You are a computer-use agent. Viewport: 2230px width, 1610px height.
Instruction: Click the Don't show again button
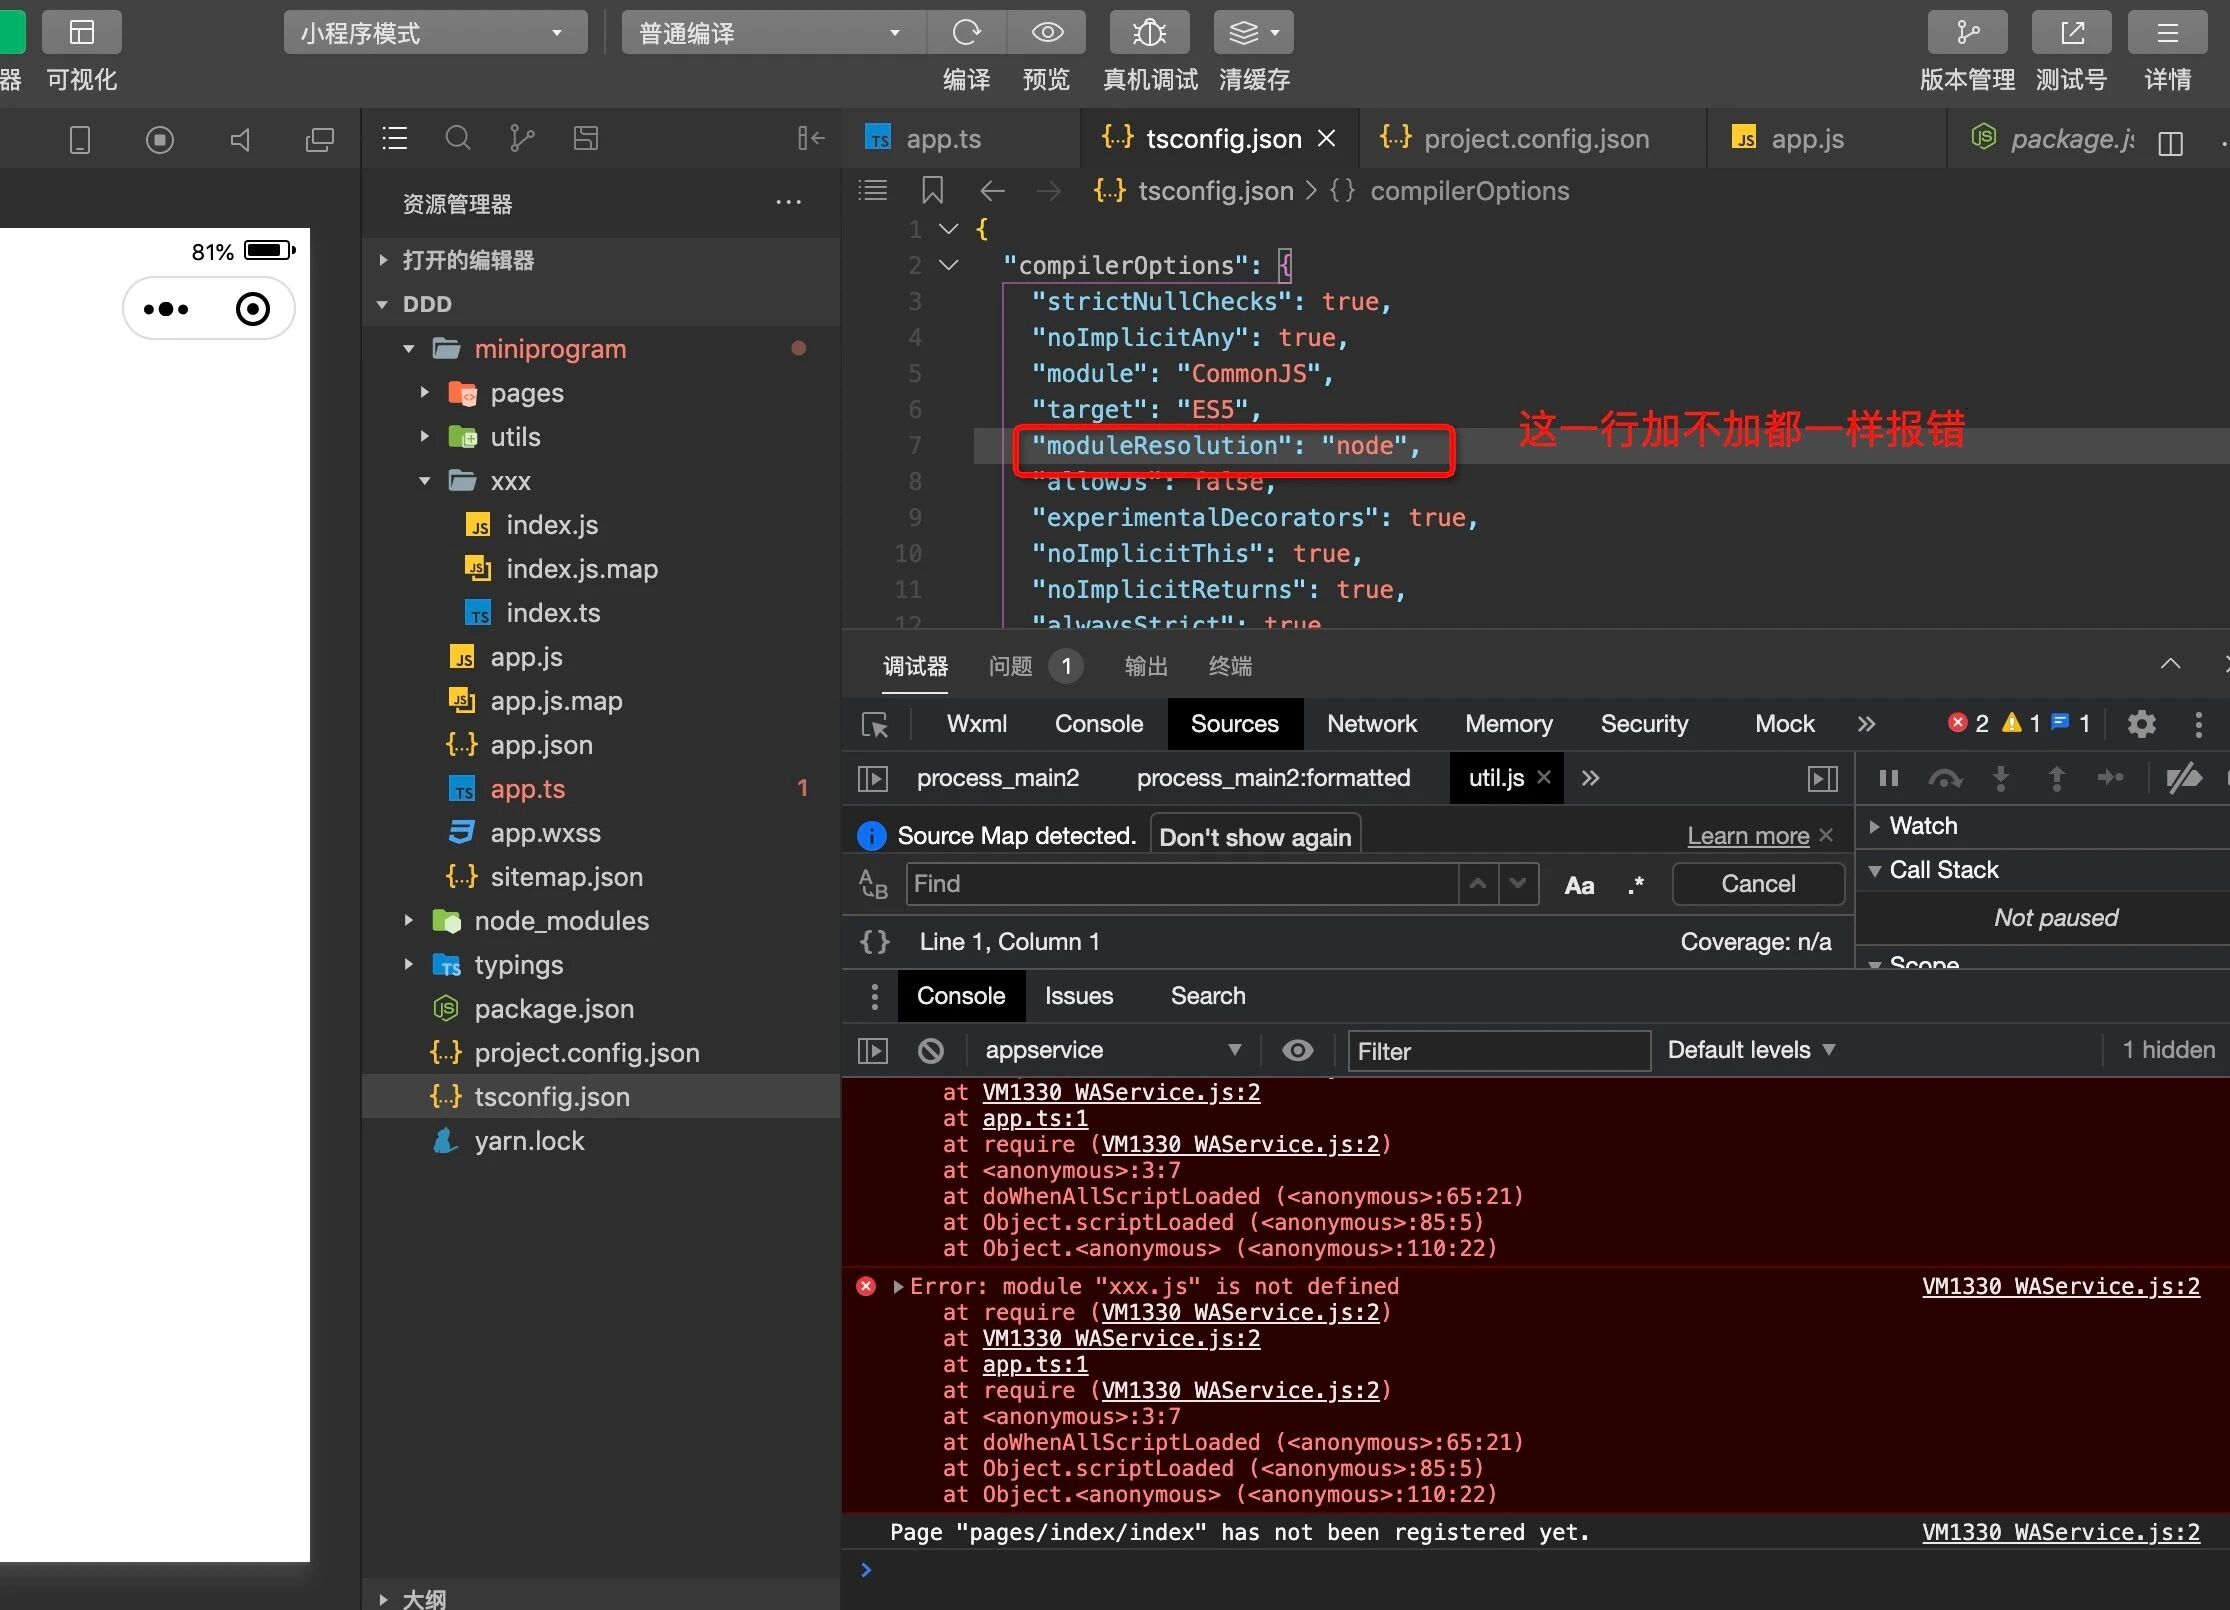[x=1254, y=837]
